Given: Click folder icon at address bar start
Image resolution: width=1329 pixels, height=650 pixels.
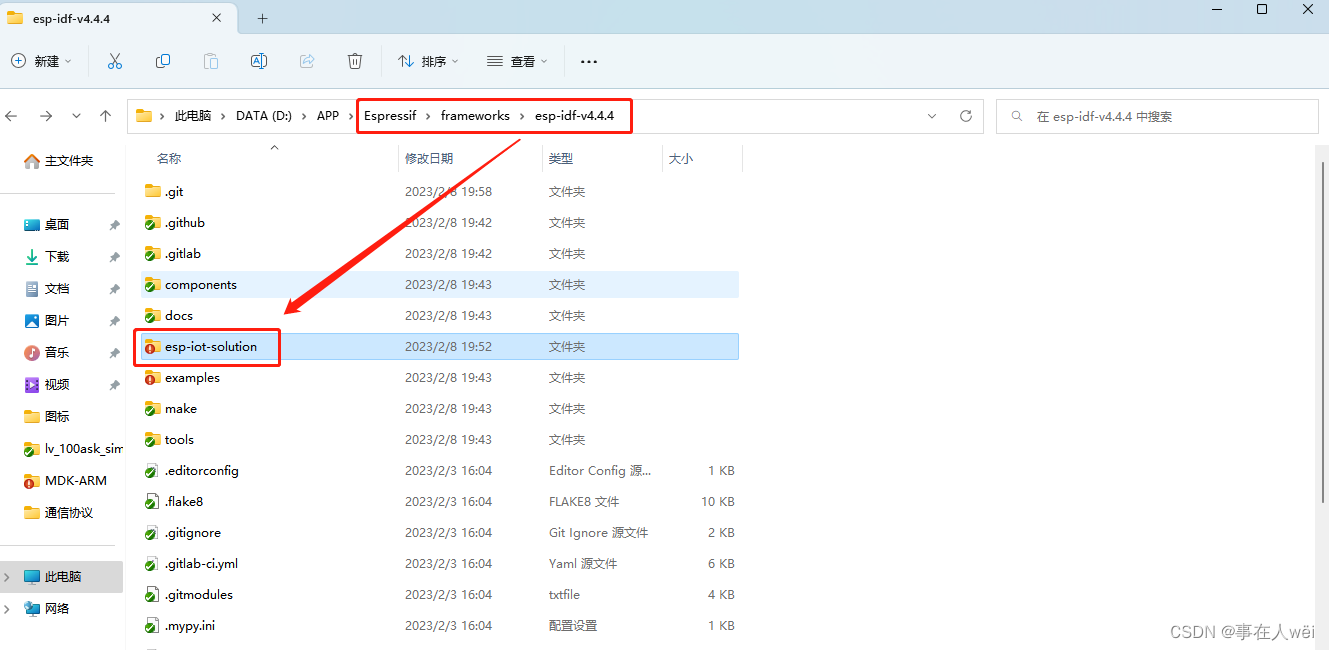Looking at the screenshot, I should click(x=143, y=116).
